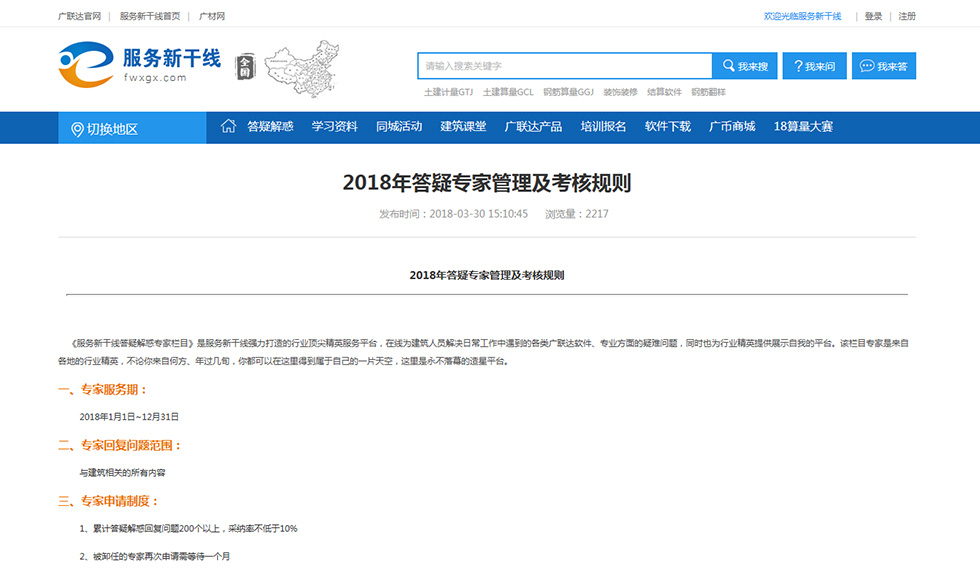Click the 广联达官网 top link

[x=79, y=17]
